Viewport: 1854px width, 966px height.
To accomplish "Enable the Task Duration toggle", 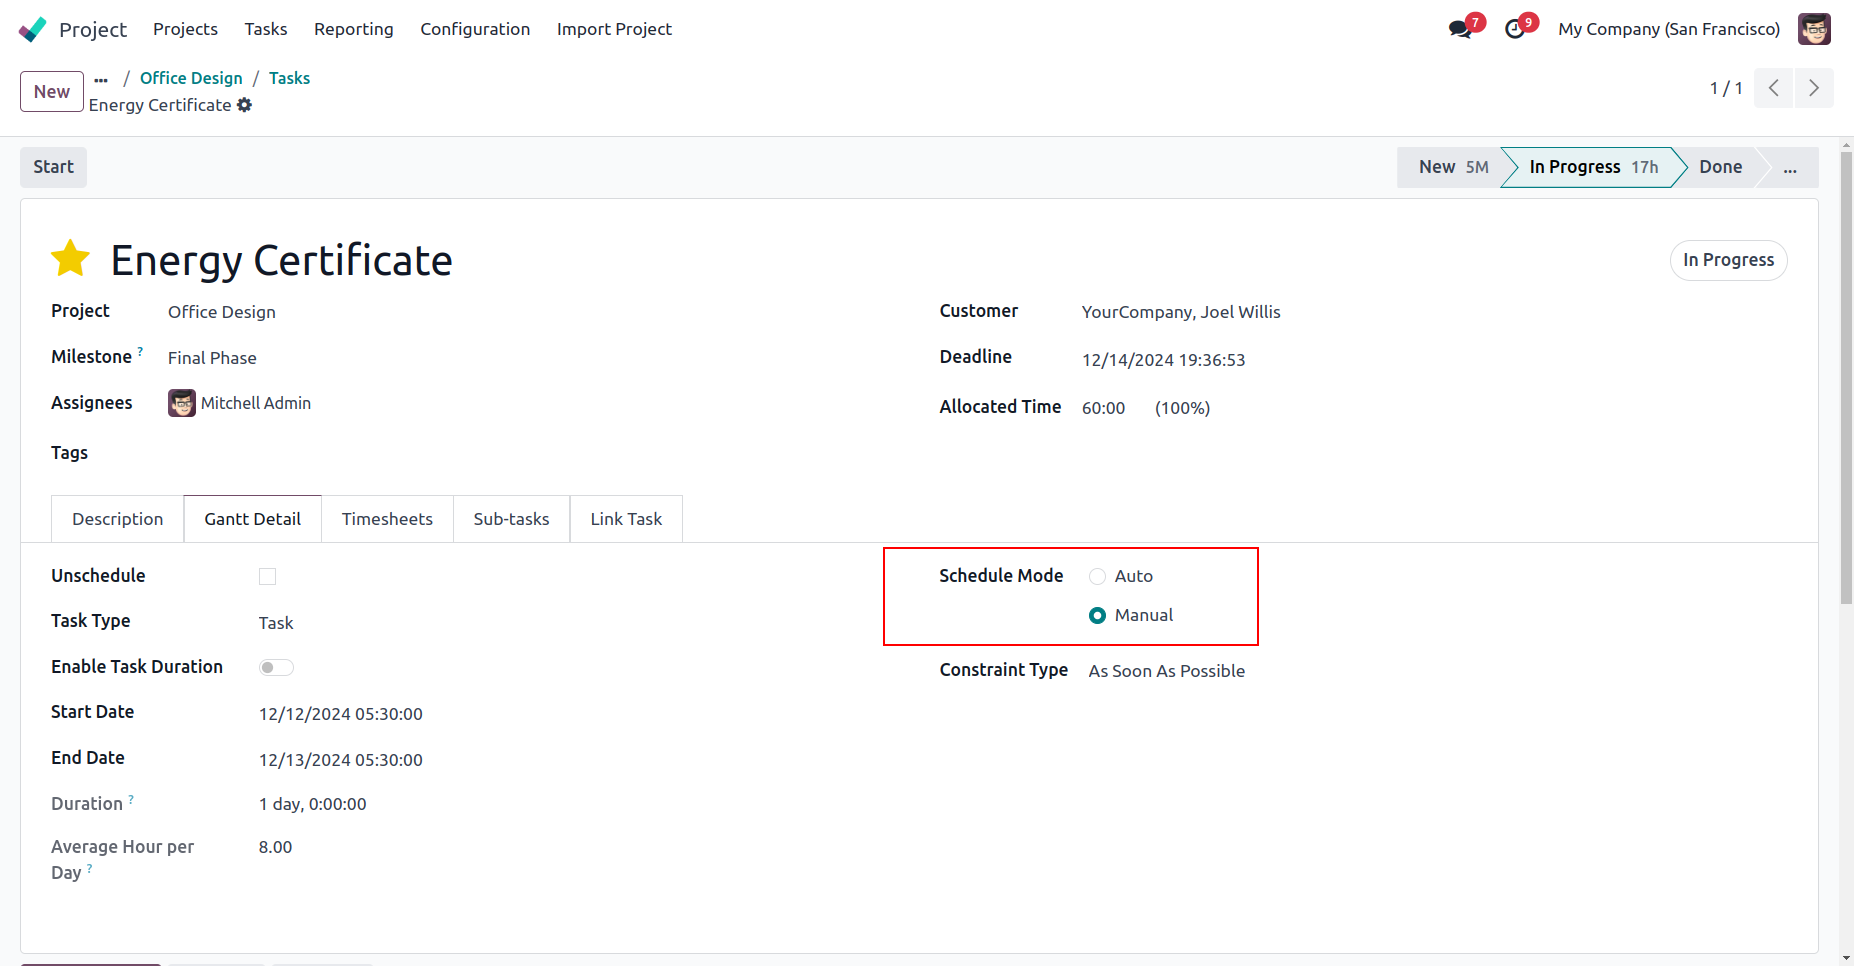I will click(x=276, y=667).
